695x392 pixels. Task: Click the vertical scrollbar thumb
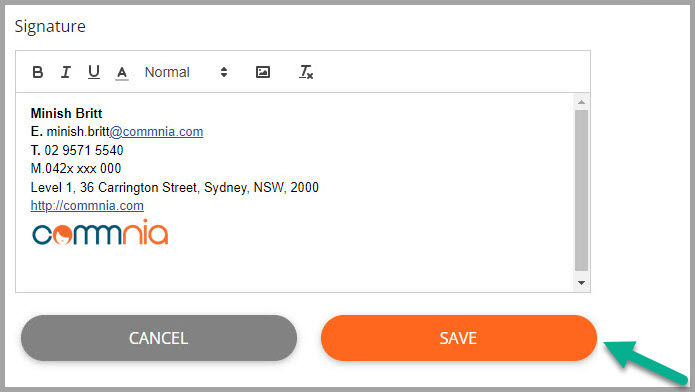[582, 190]
